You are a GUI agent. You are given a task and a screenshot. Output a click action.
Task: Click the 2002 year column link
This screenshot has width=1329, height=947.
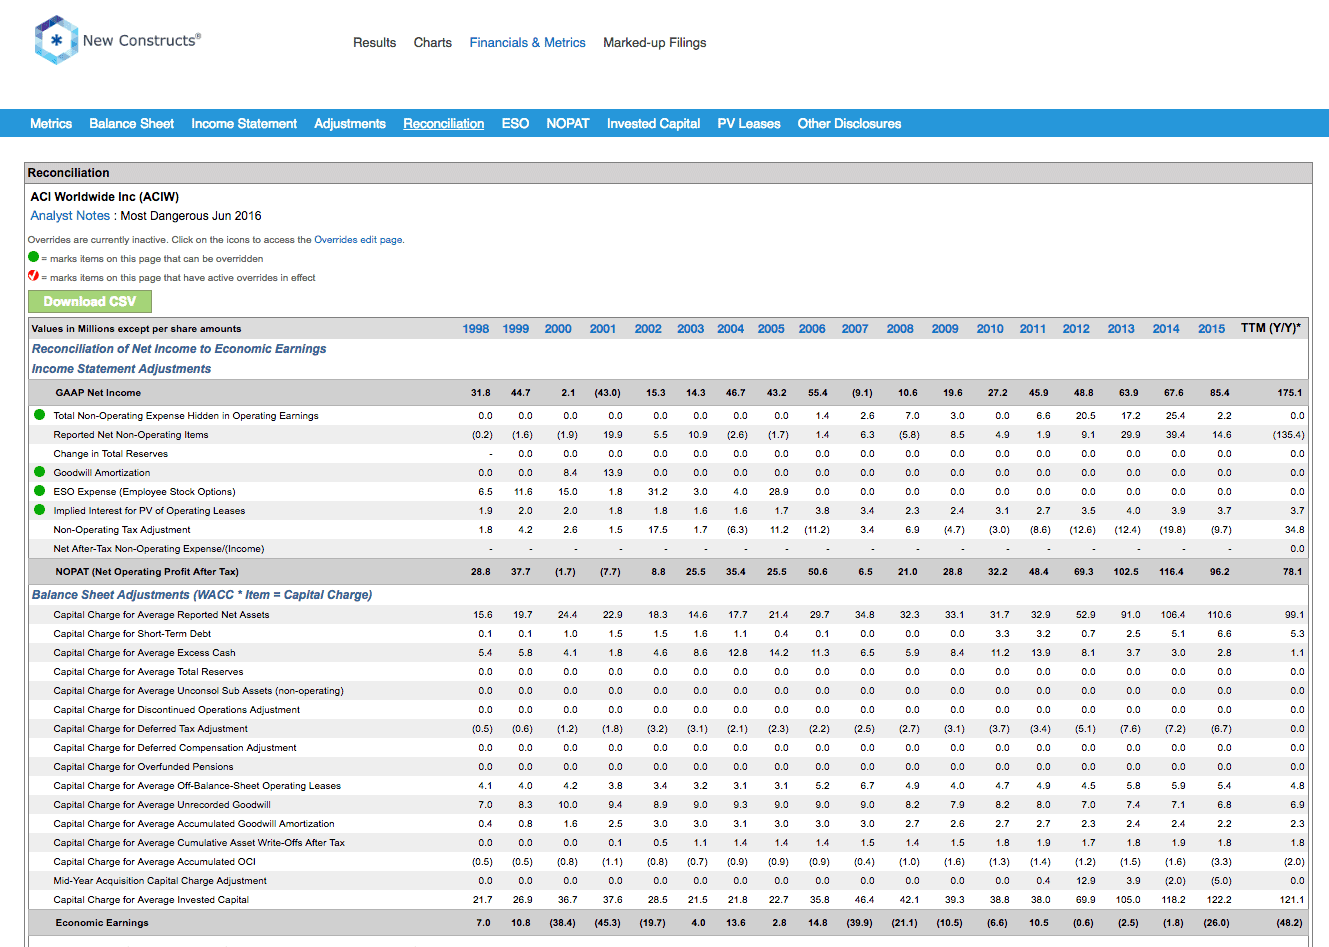tap(648, 329)
